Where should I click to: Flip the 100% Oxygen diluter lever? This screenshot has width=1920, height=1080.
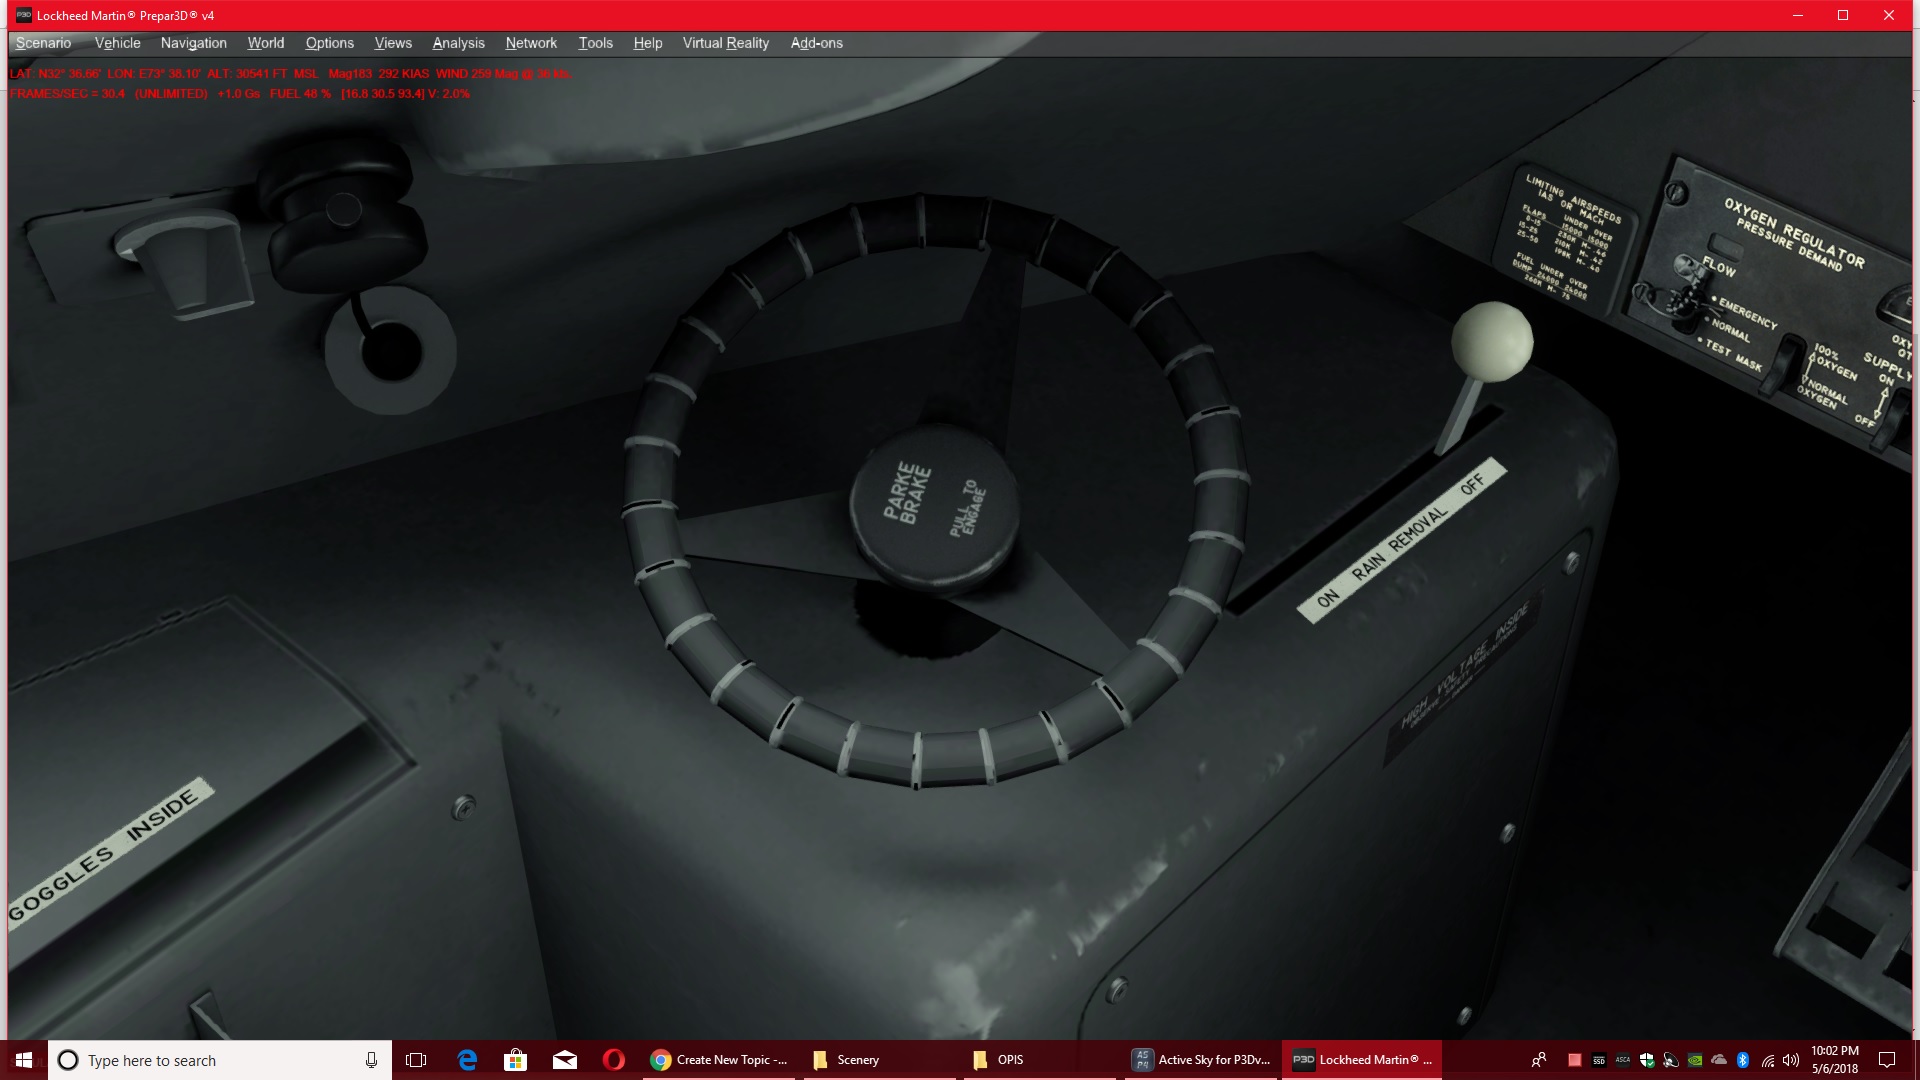coord(1783,363)
